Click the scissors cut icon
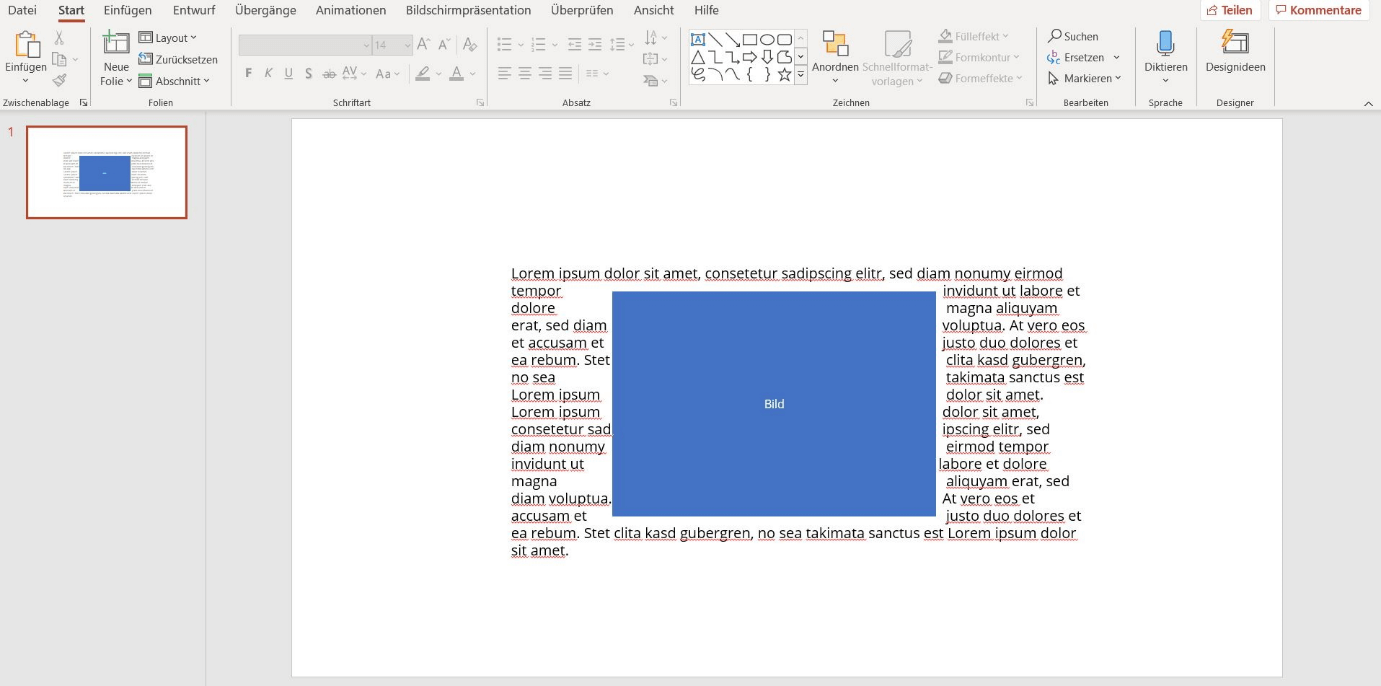1381x686 pixels. coord(59,38)
